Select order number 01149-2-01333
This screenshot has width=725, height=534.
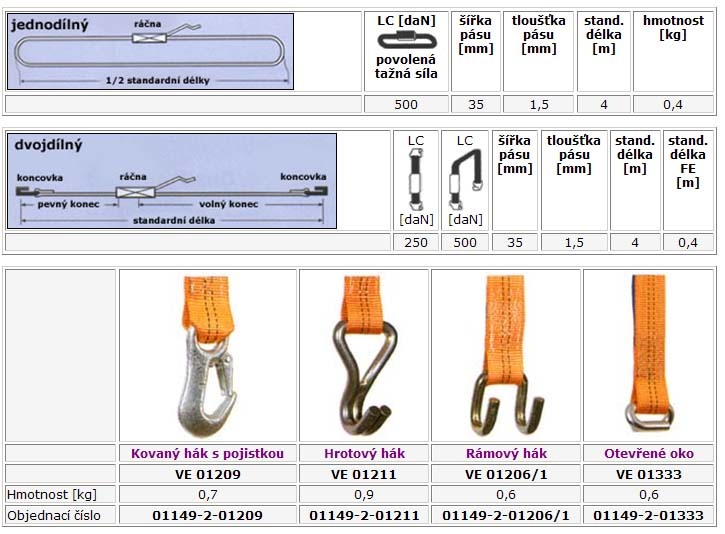649,515
